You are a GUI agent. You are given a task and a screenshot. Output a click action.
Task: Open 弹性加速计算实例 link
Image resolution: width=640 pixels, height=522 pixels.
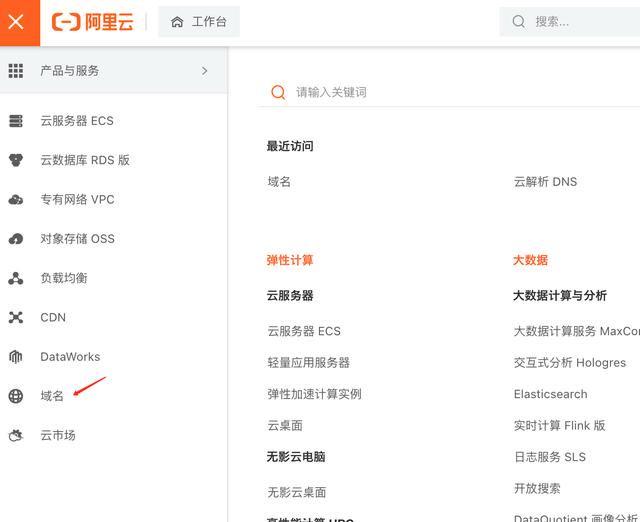point(314,394)
